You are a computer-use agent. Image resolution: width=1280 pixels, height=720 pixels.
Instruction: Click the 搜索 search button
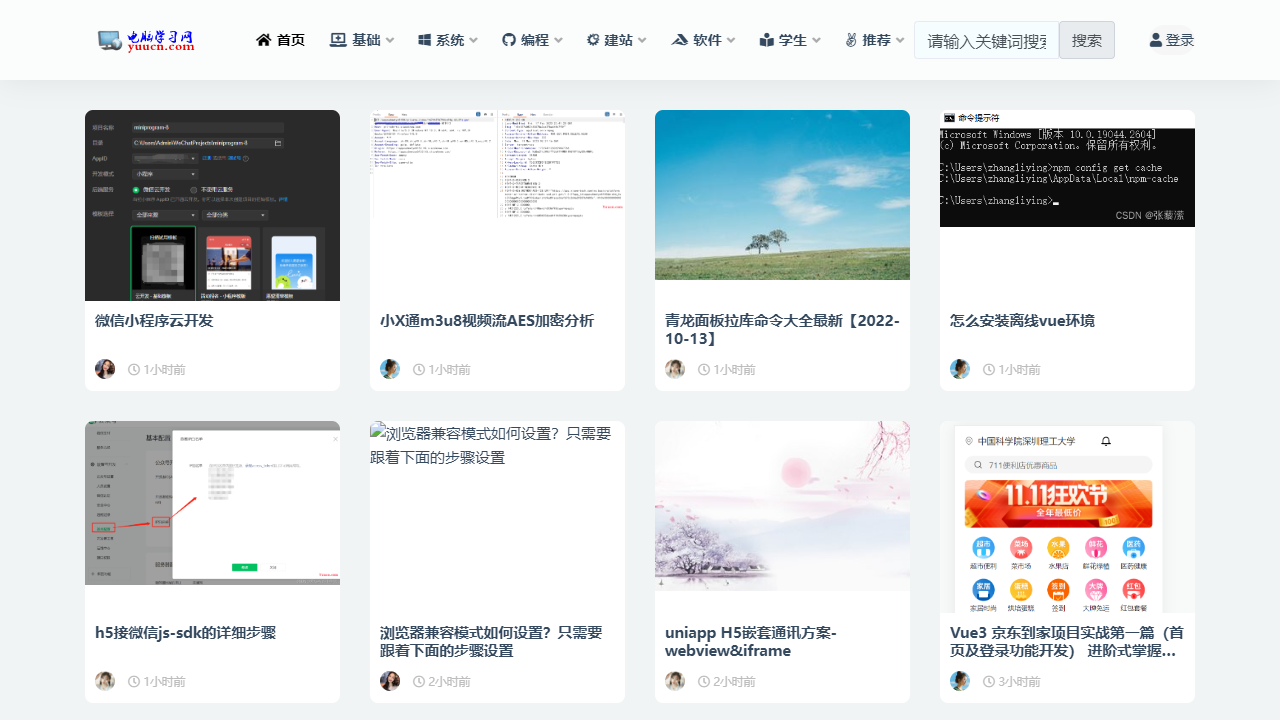pyautogui.click(x=1086, y=40)
